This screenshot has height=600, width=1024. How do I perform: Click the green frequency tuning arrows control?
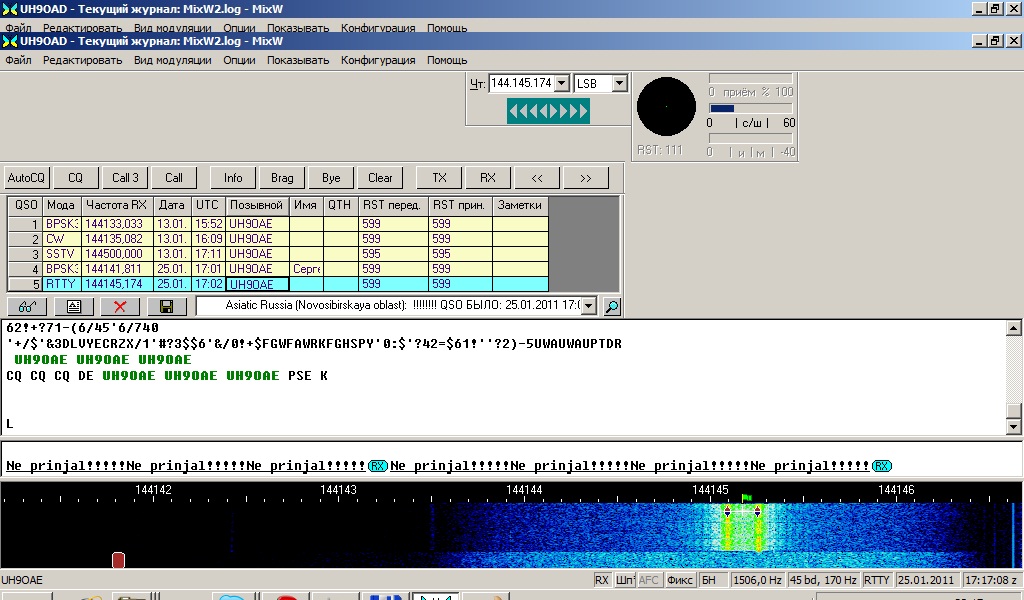click(x=548, y=111)
